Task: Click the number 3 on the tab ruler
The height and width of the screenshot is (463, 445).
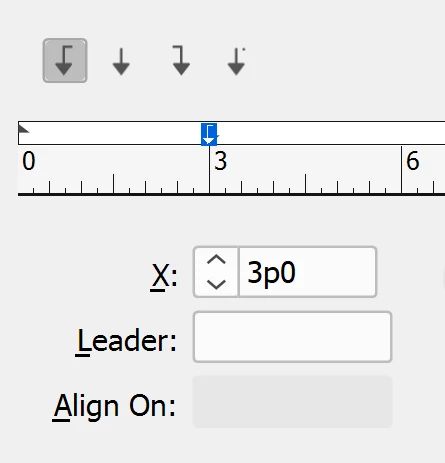Action: point(221,161)
